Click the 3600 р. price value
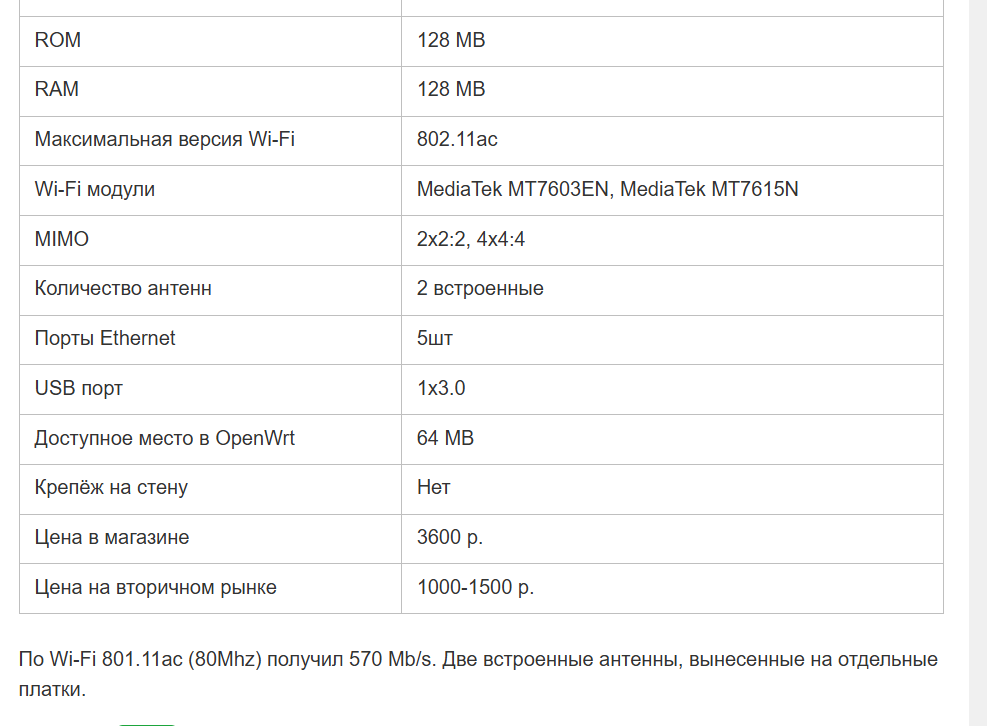Image resolution: width=987 pixels, height=726 pixels. click(x=450, y=538)
